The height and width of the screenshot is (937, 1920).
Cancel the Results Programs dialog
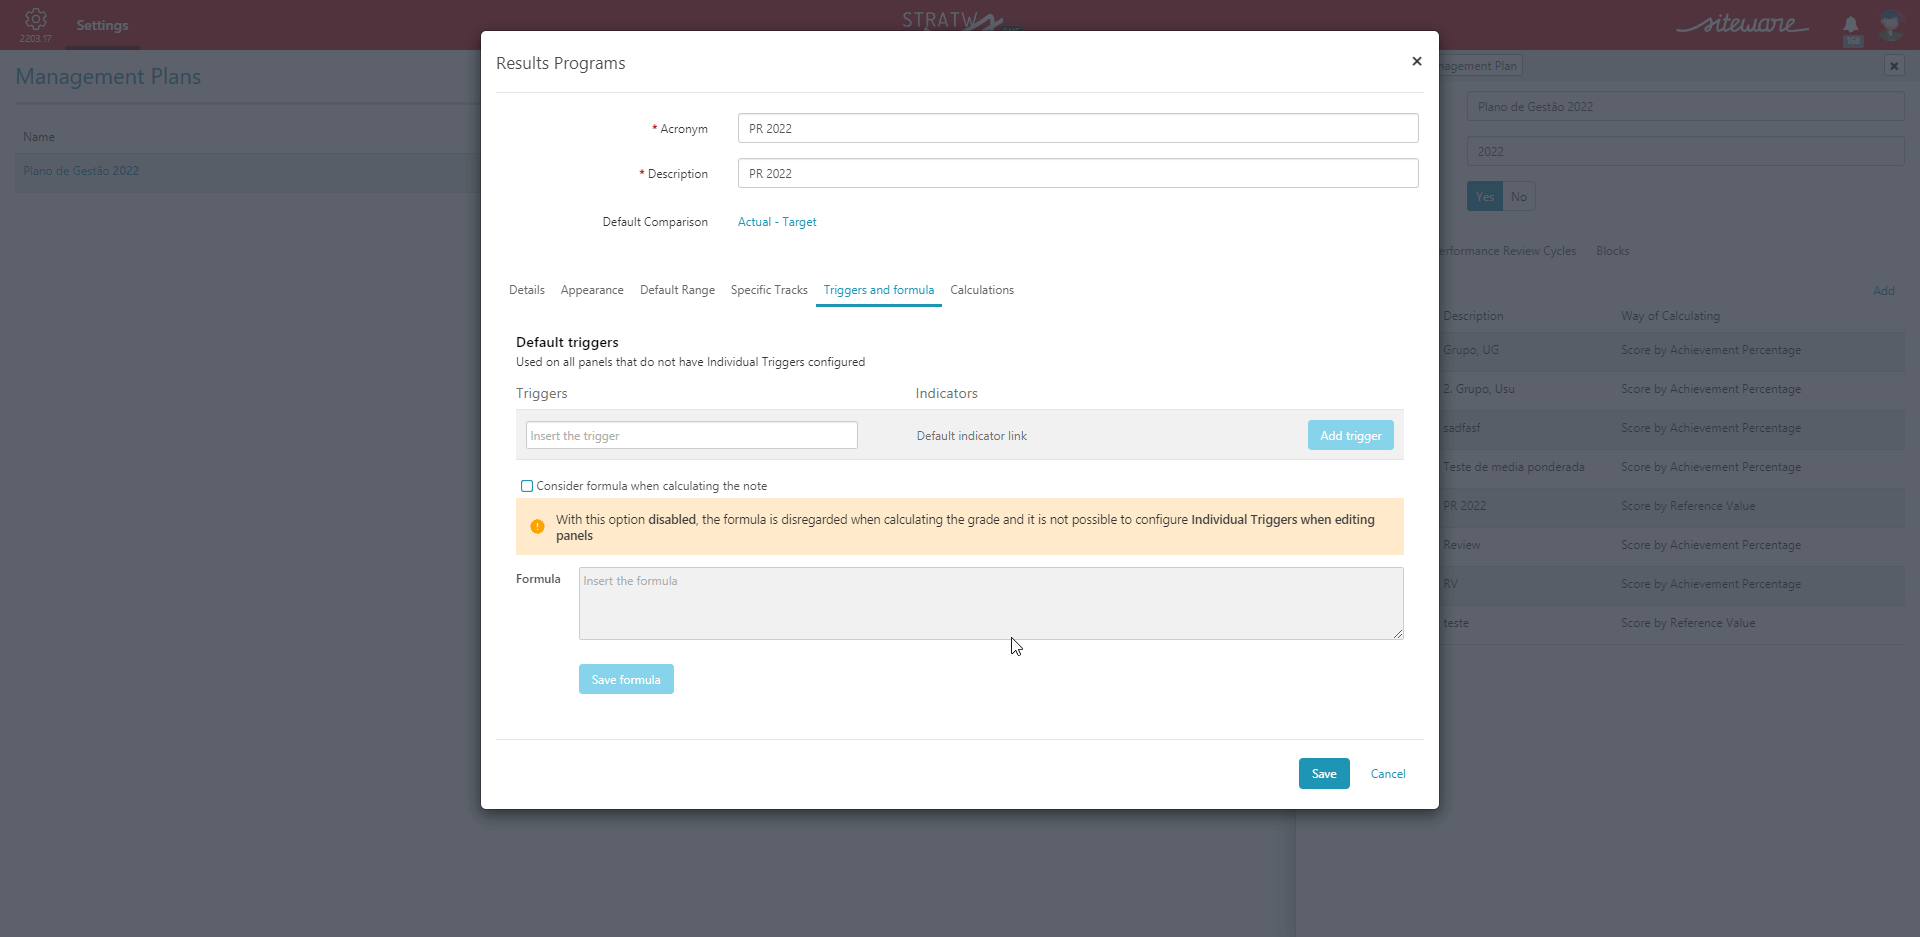pos(1388,774)
